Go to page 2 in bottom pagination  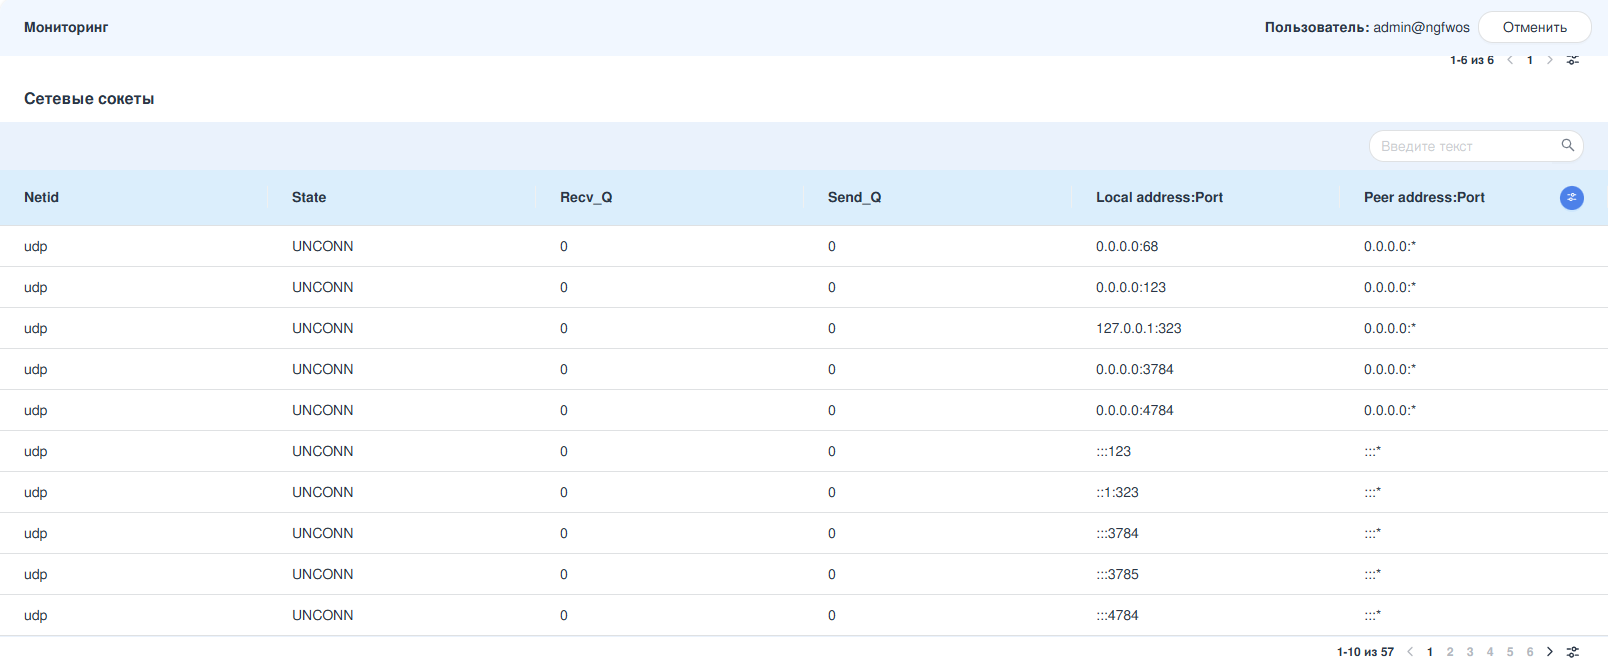click(1450, 652)
